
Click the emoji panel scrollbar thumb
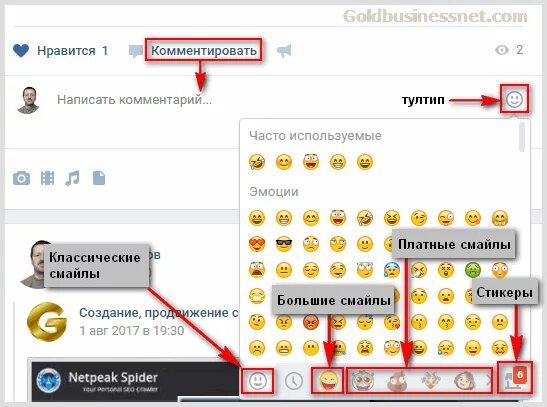point(522,137)
